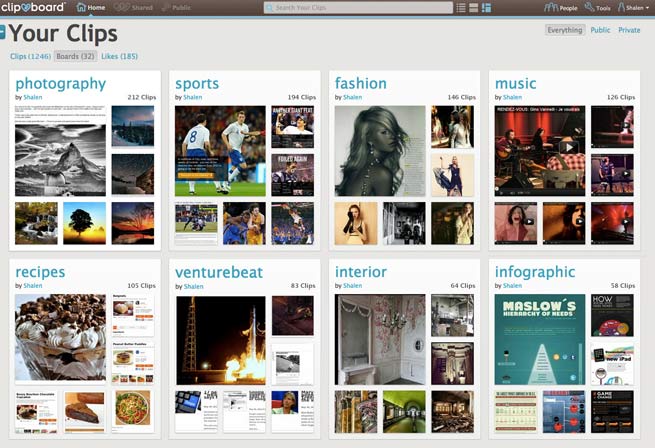Image resolution: width=655 pixels, height=448 pixels.
Task: Open the chocolate cake slice thumbnail
Action: pos(84,412)
